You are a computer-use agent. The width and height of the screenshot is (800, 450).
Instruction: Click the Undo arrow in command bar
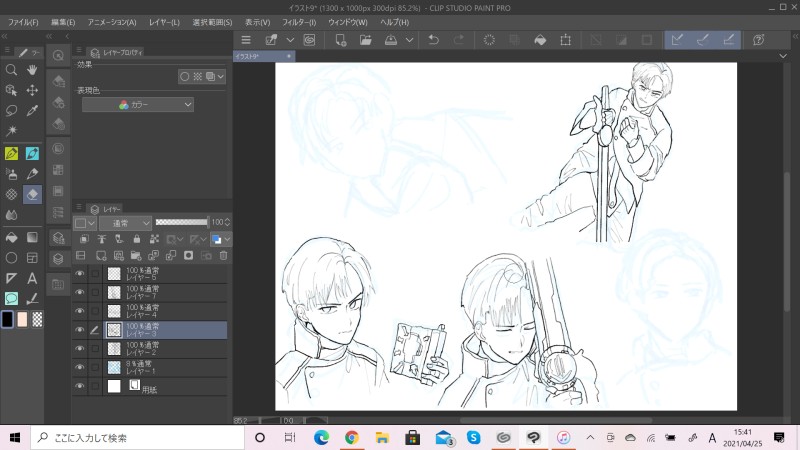click(433, 40)
